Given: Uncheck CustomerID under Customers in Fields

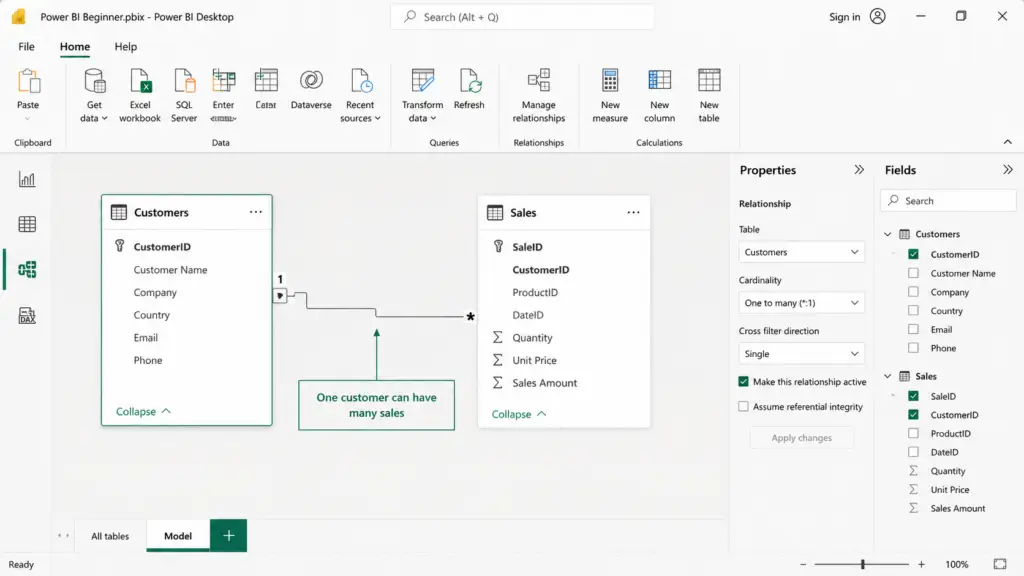Looking at the screenshot, I should click(913, 254).
